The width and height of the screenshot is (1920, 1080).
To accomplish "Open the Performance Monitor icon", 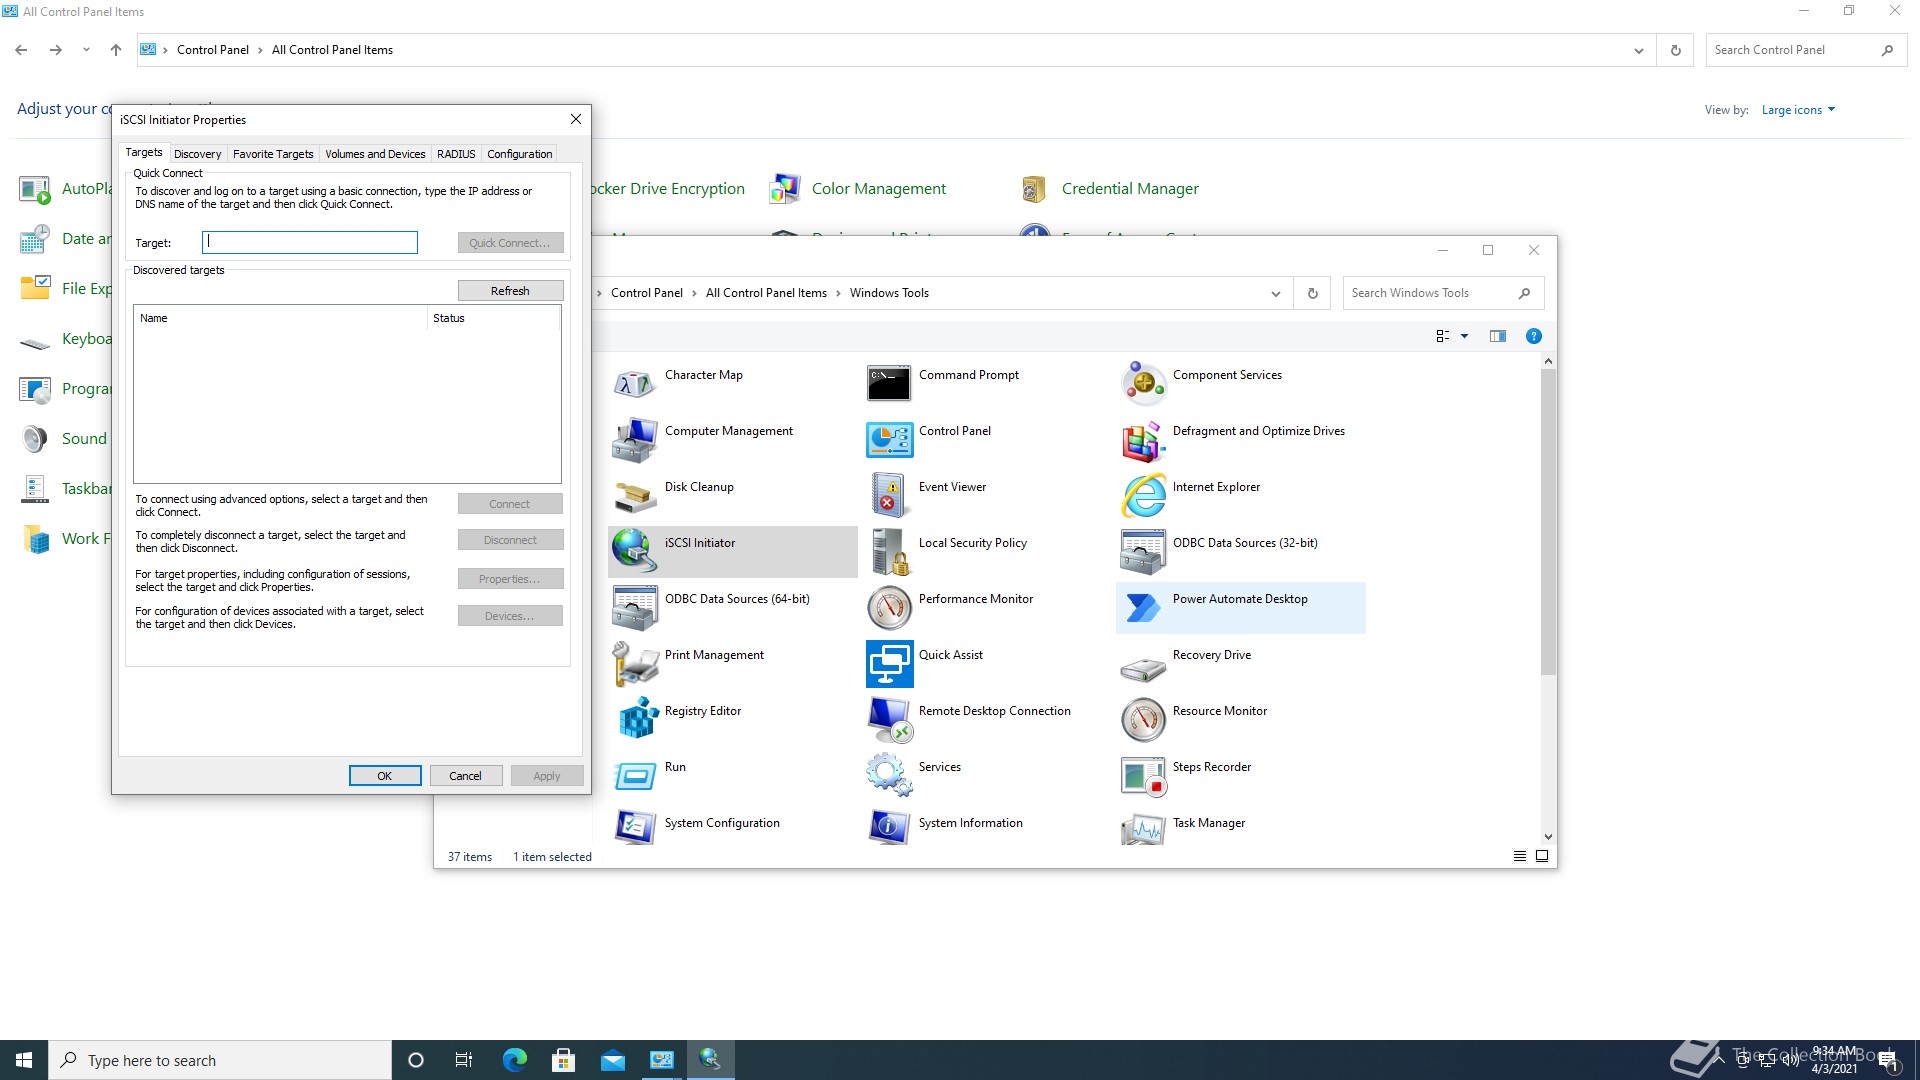I will (x=888, y=607).
